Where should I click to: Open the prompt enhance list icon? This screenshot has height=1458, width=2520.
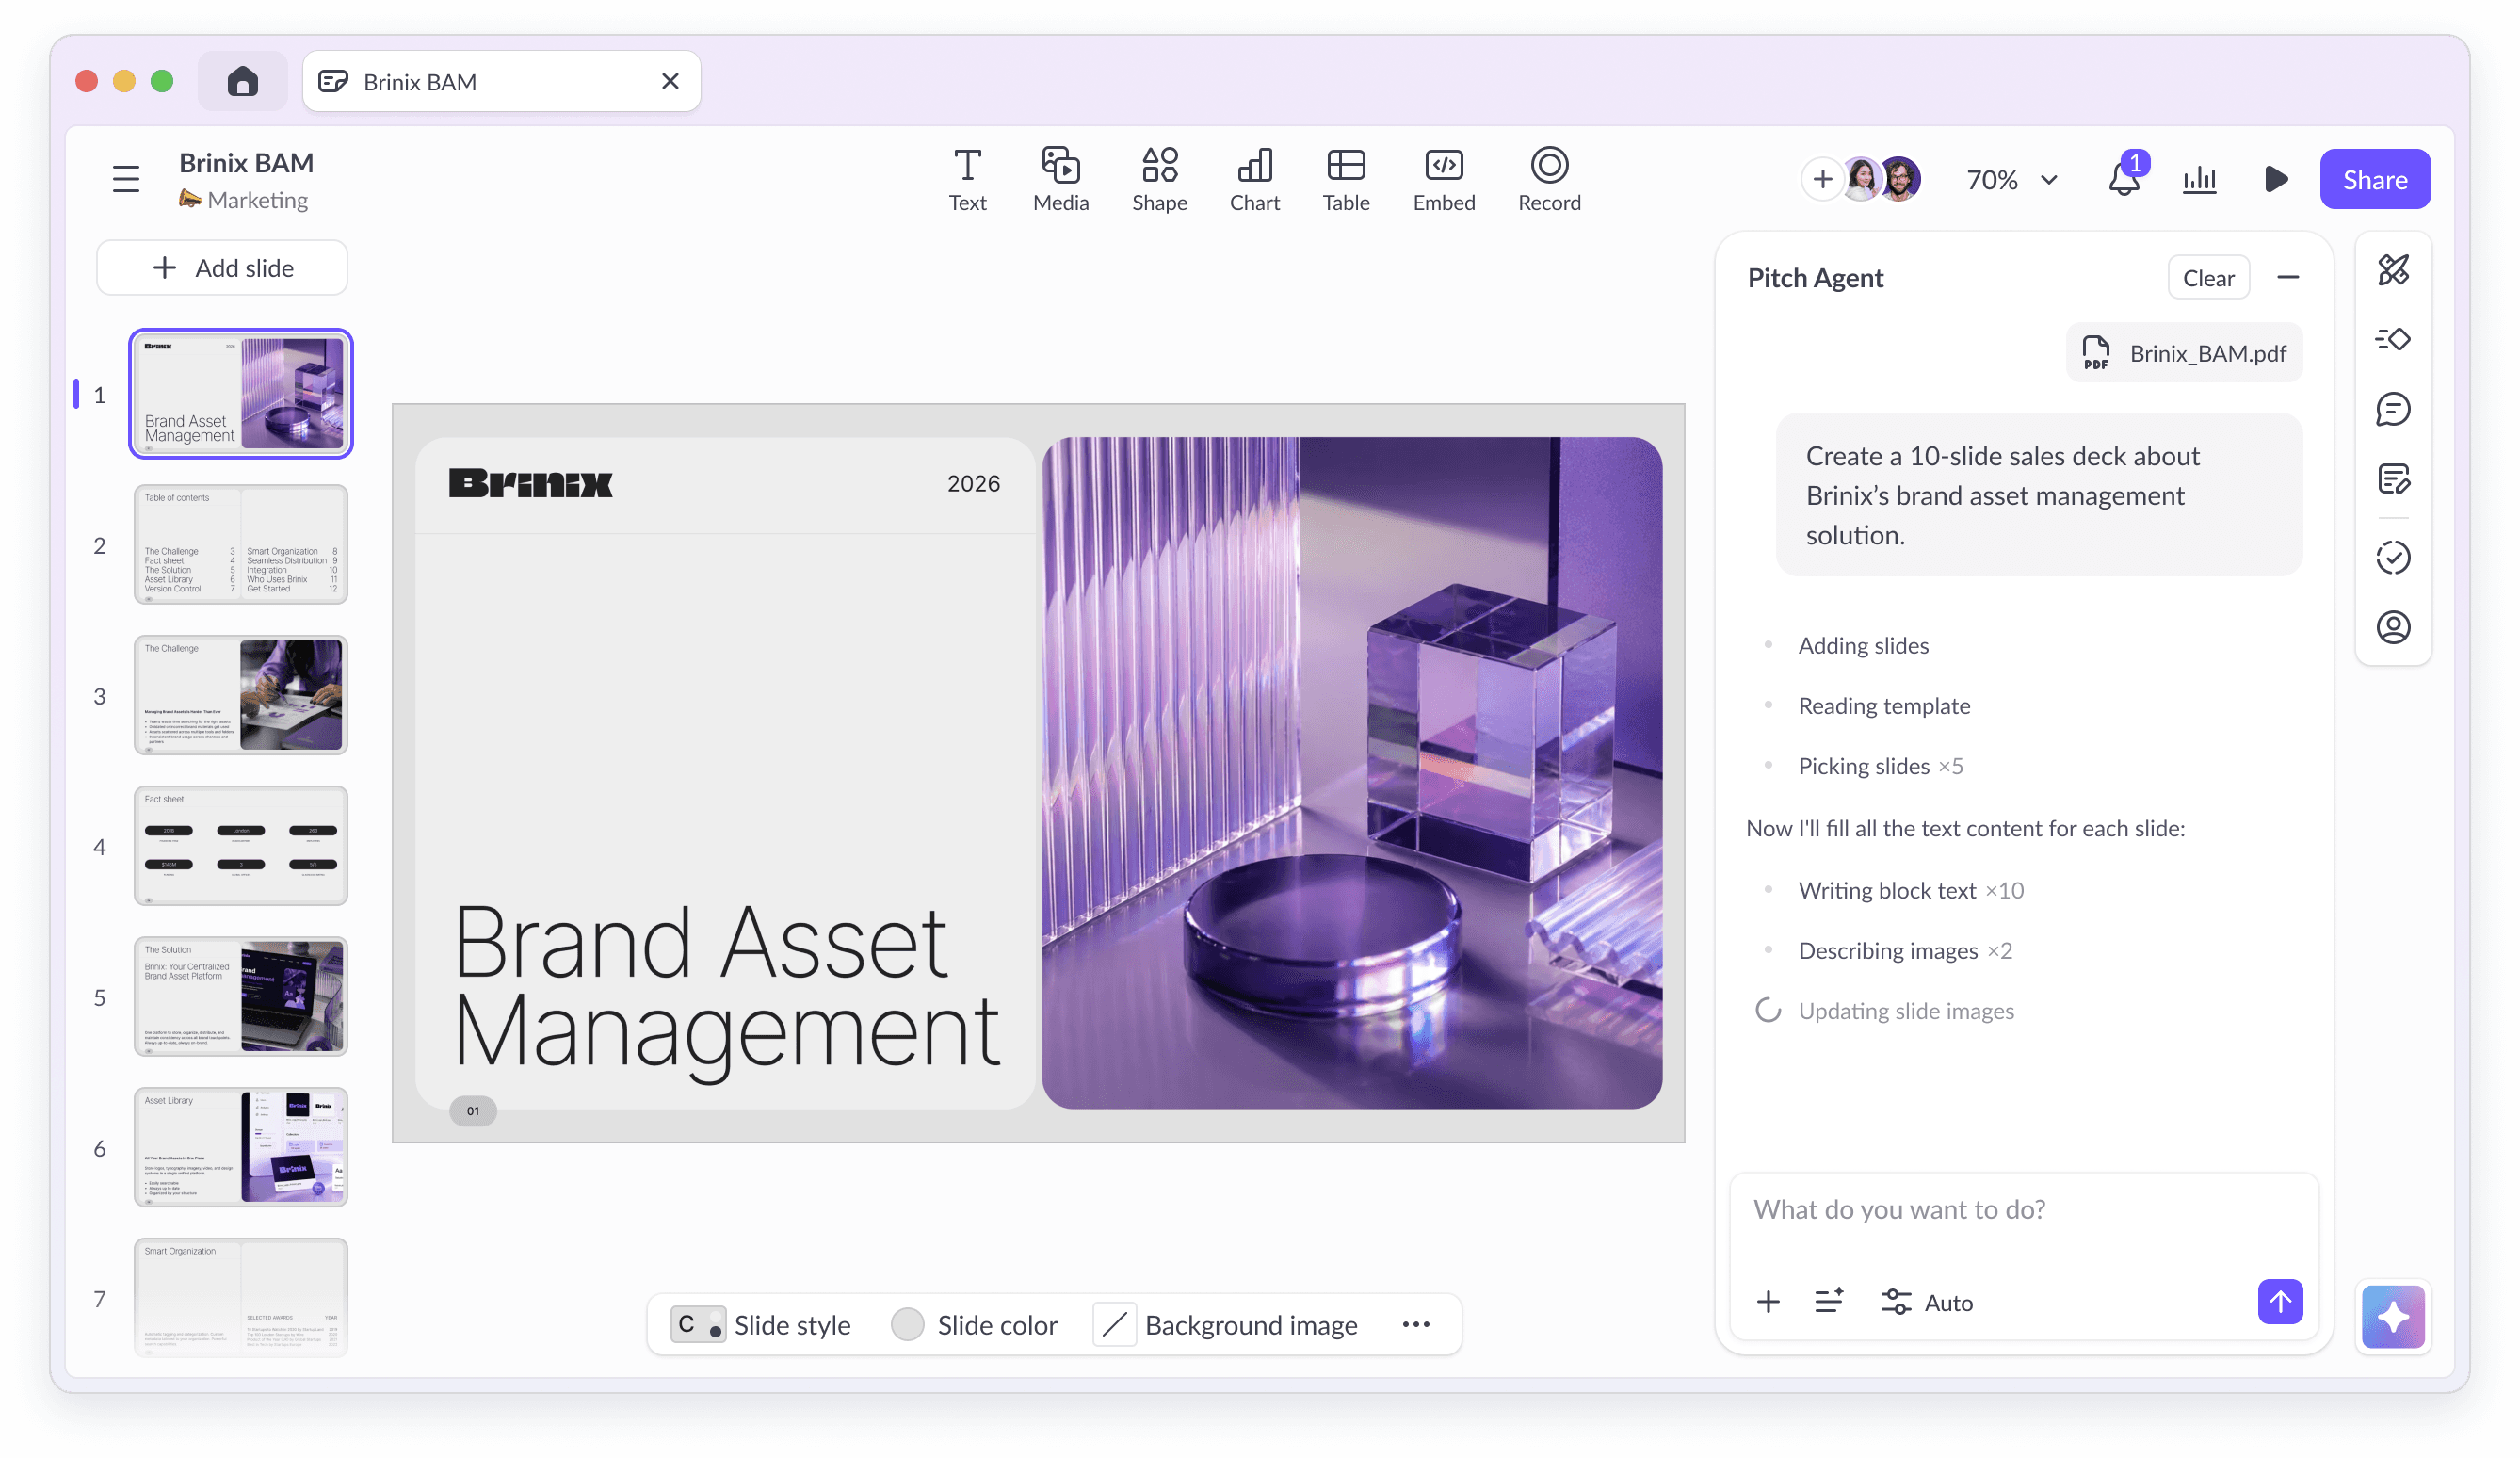1828,1302
